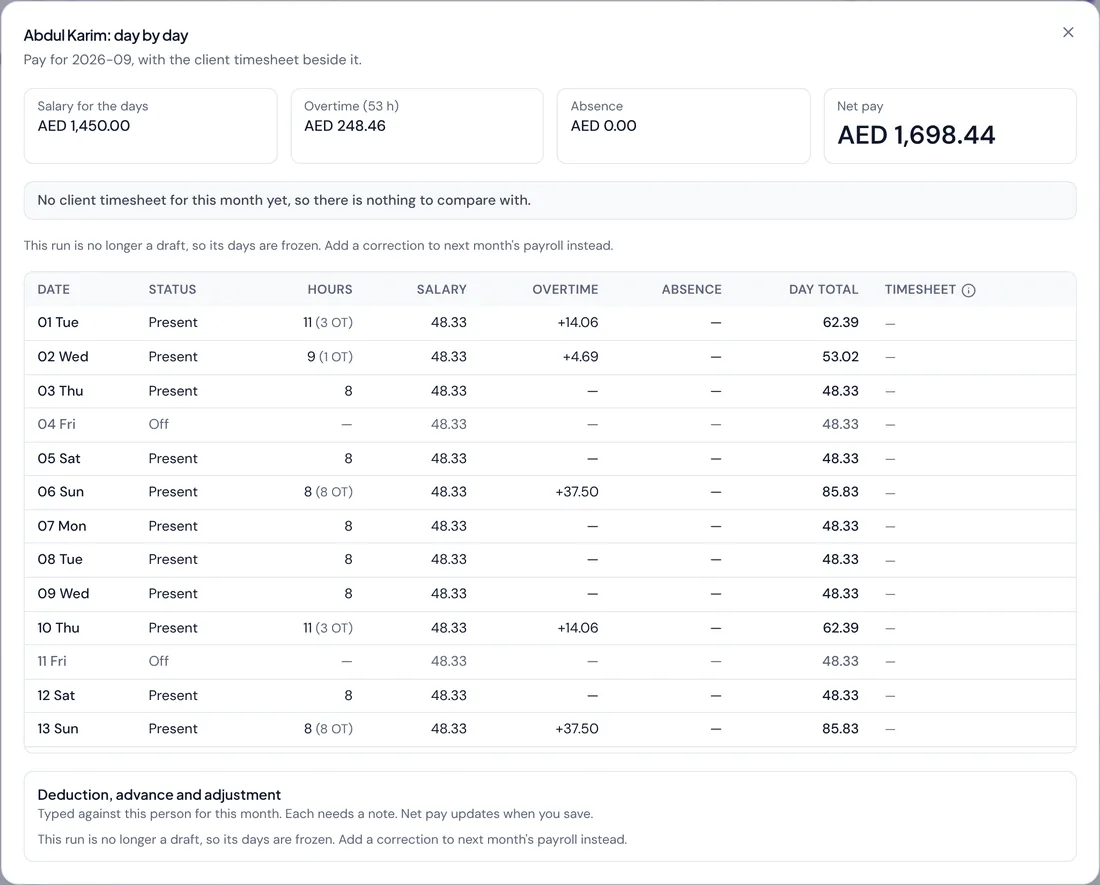Click the SALARY column header
The width and height of the screenshot is (1100, 885).
click(x=441, y=290)
